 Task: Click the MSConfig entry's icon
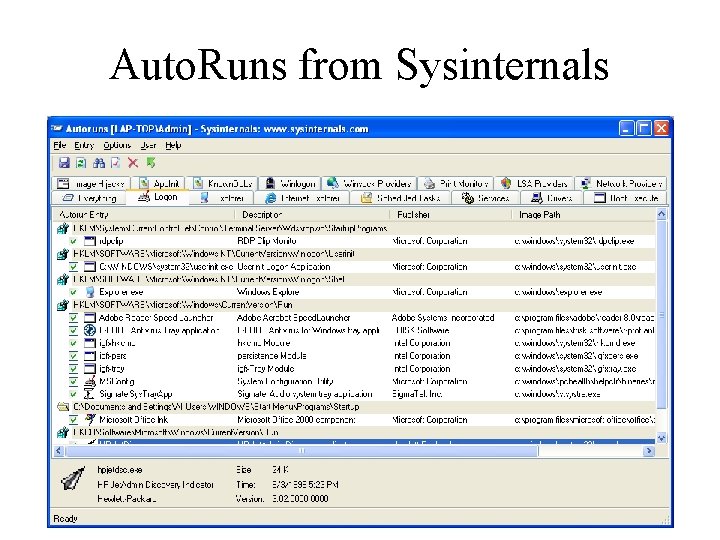click(x=90, y=381)
